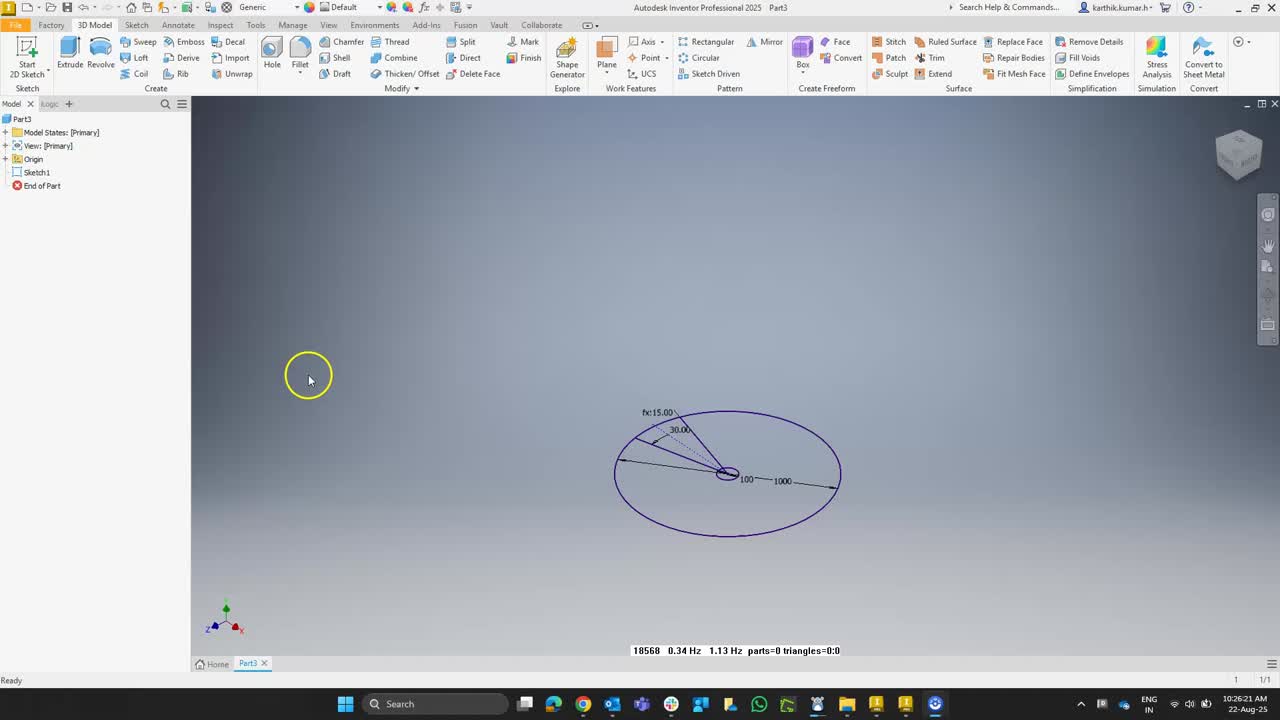Select Sketch1 in the browser tree

click(x=37, y=173)
